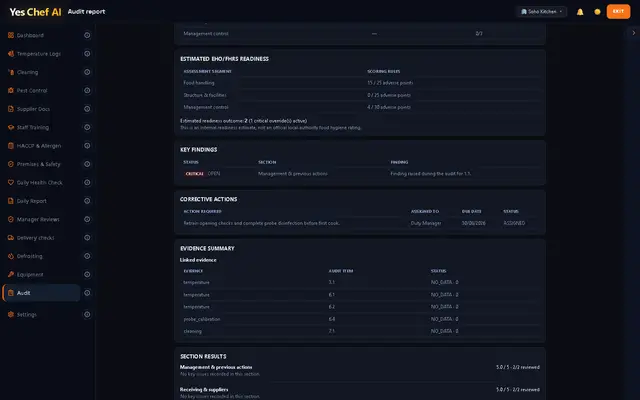This screenshot has width=640, height=400.
Task: Click the 'Audit report' page title
Action: [x=87, y=12]
